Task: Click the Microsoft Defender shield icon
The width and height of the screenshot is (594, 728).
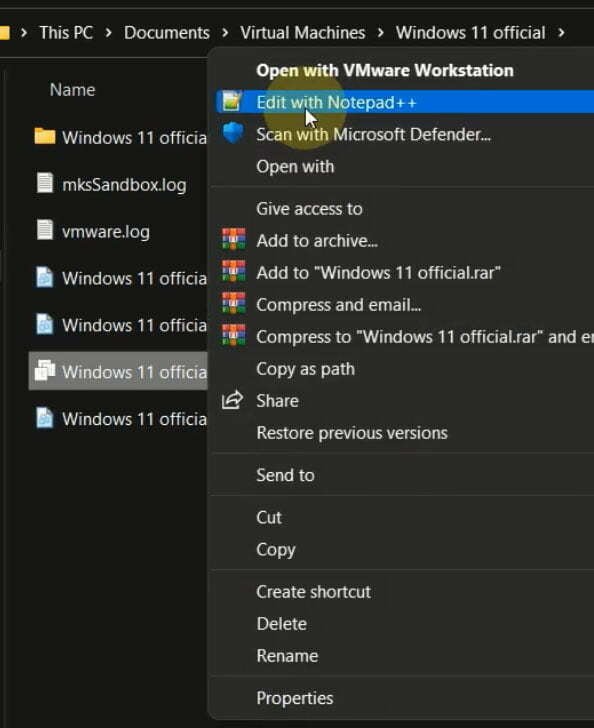Action: click(x=233, y=133)
